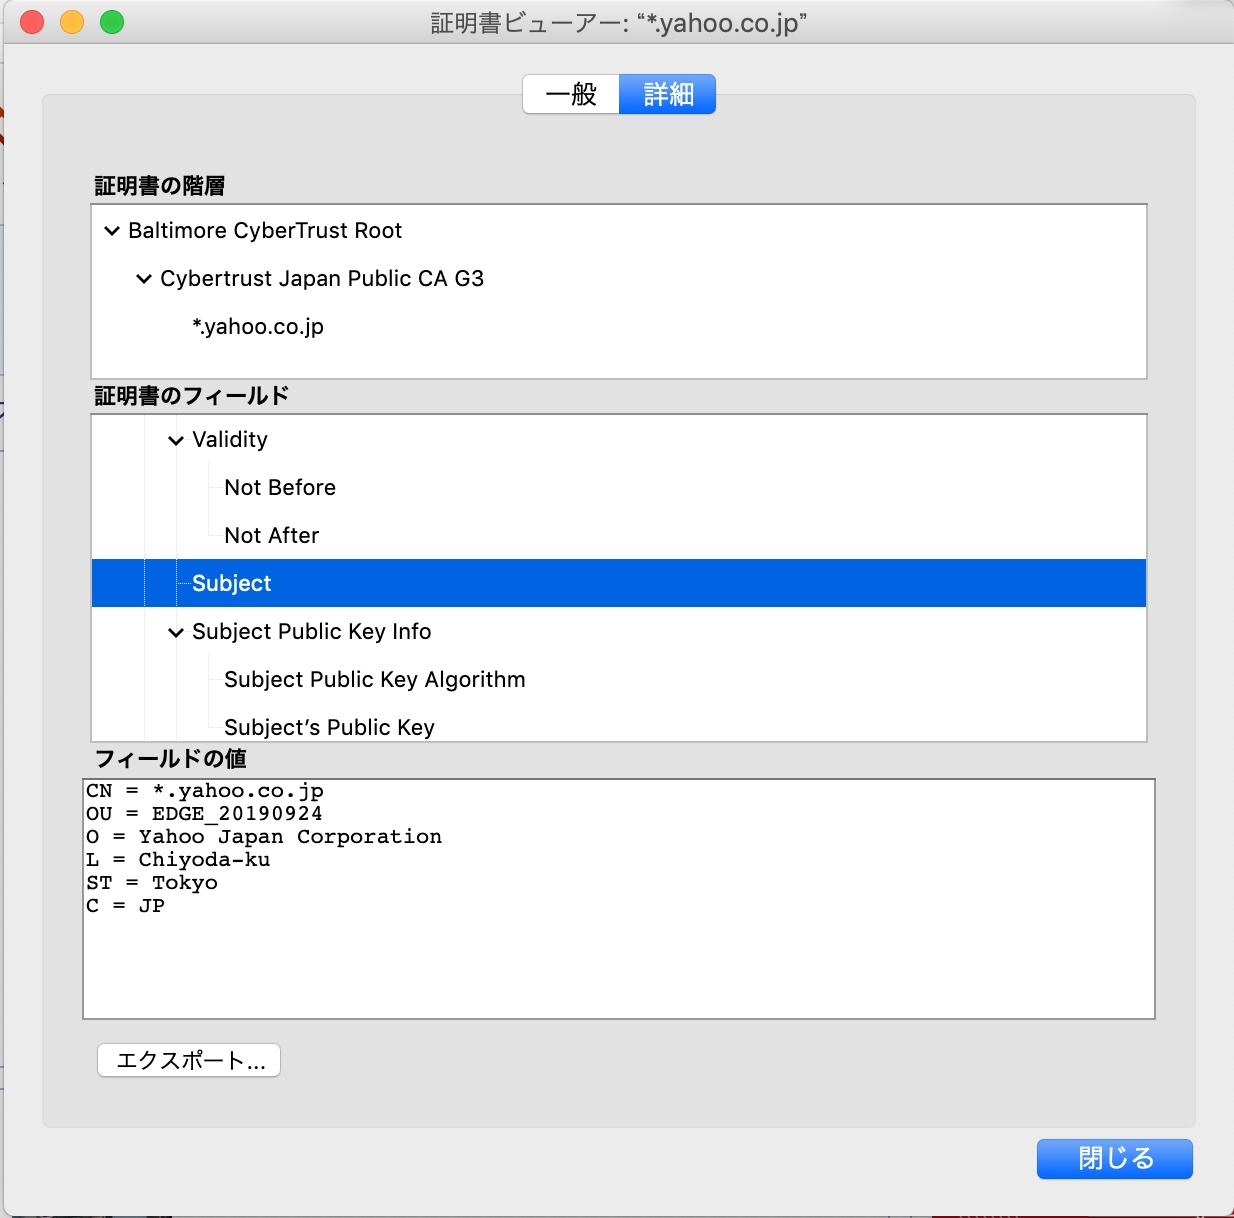Viewport: 1234px width, 1218px height.
Task: Select Baltimore CyberTrust Root certificate
Action: [x=265, y=231]
